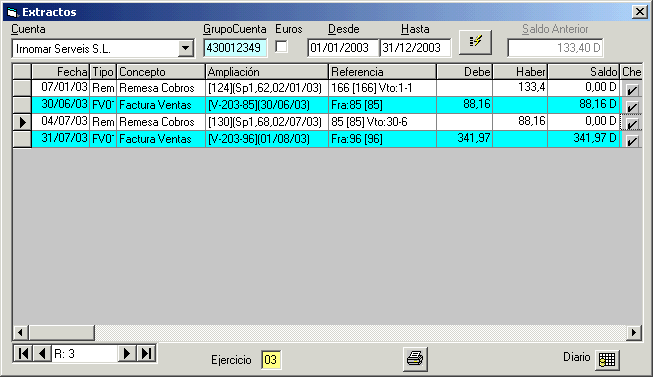Click the printer icon button
The width and height of the screenshot is (653, 377).
[x=415, y=359]
